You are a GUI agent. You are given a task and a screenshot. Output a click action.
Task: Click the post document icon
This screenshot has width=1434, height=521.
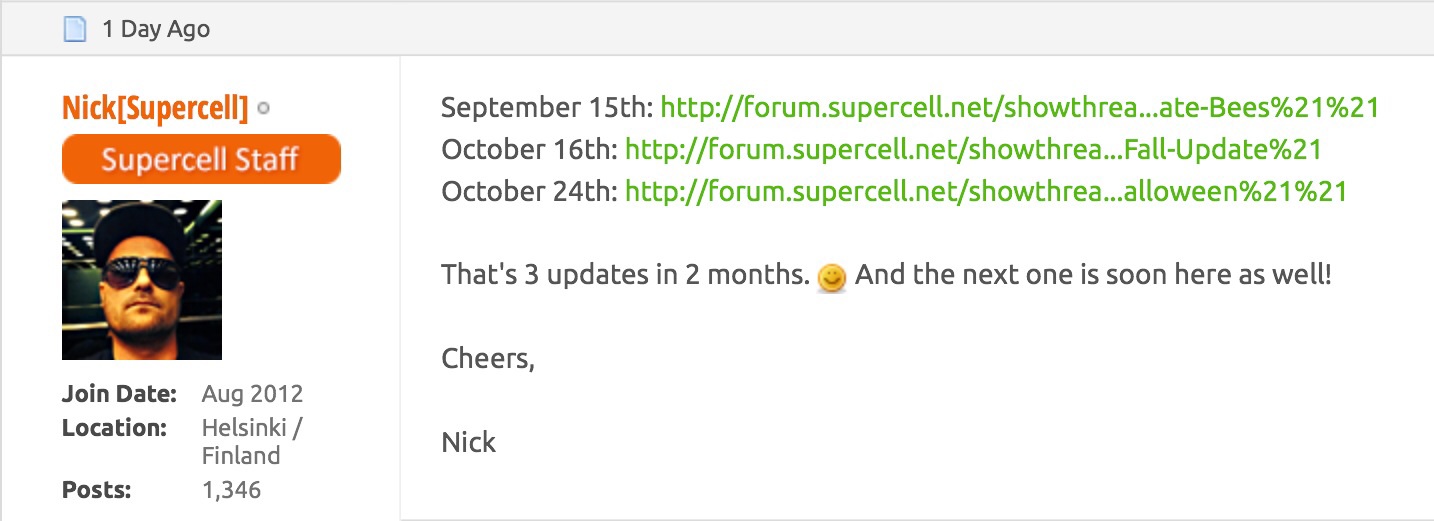75,29
